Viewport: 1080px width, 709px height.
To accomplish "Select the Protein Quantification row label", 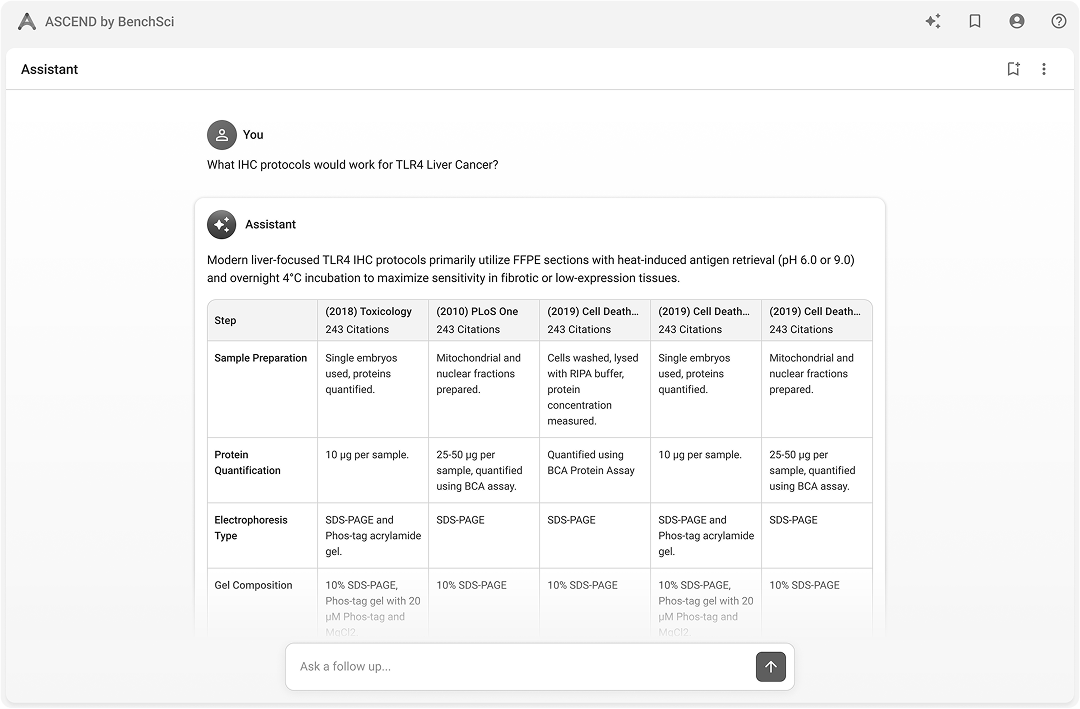I will (247, 462).
